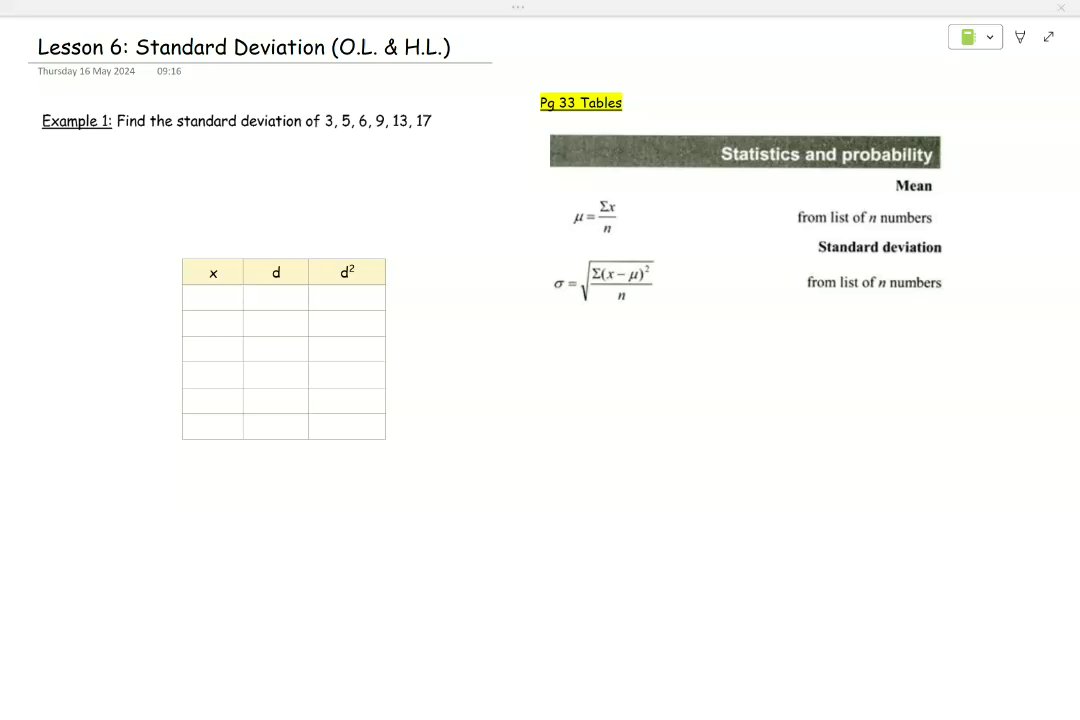This screenshot has width=1080, height=720.
Task: Click the pen mode icon
Action: [x=1020, y=37]
